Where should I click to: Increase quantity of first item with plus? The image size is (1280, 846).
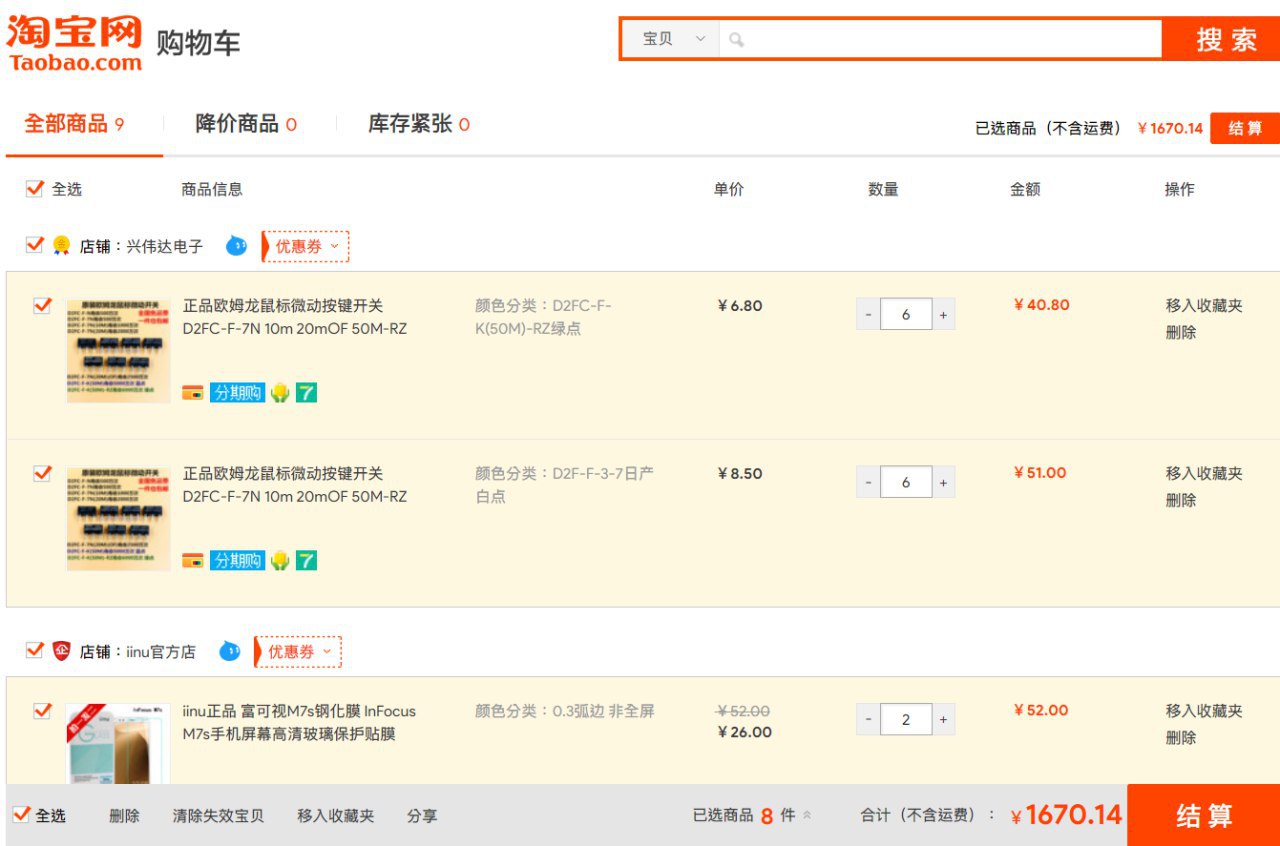click(943, 314)
